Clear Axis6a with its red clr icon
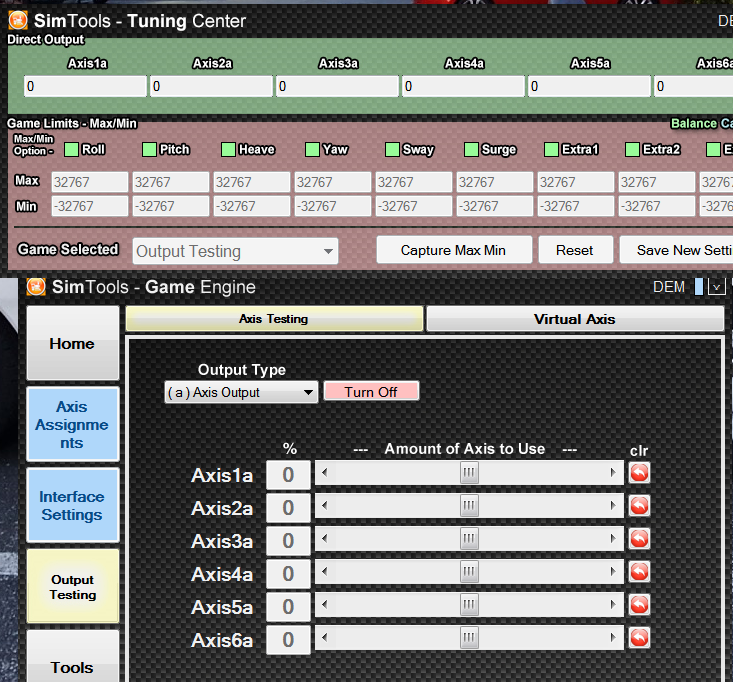Image resolution: width=733 pixels, height=693 pixels. click(639, 638)
